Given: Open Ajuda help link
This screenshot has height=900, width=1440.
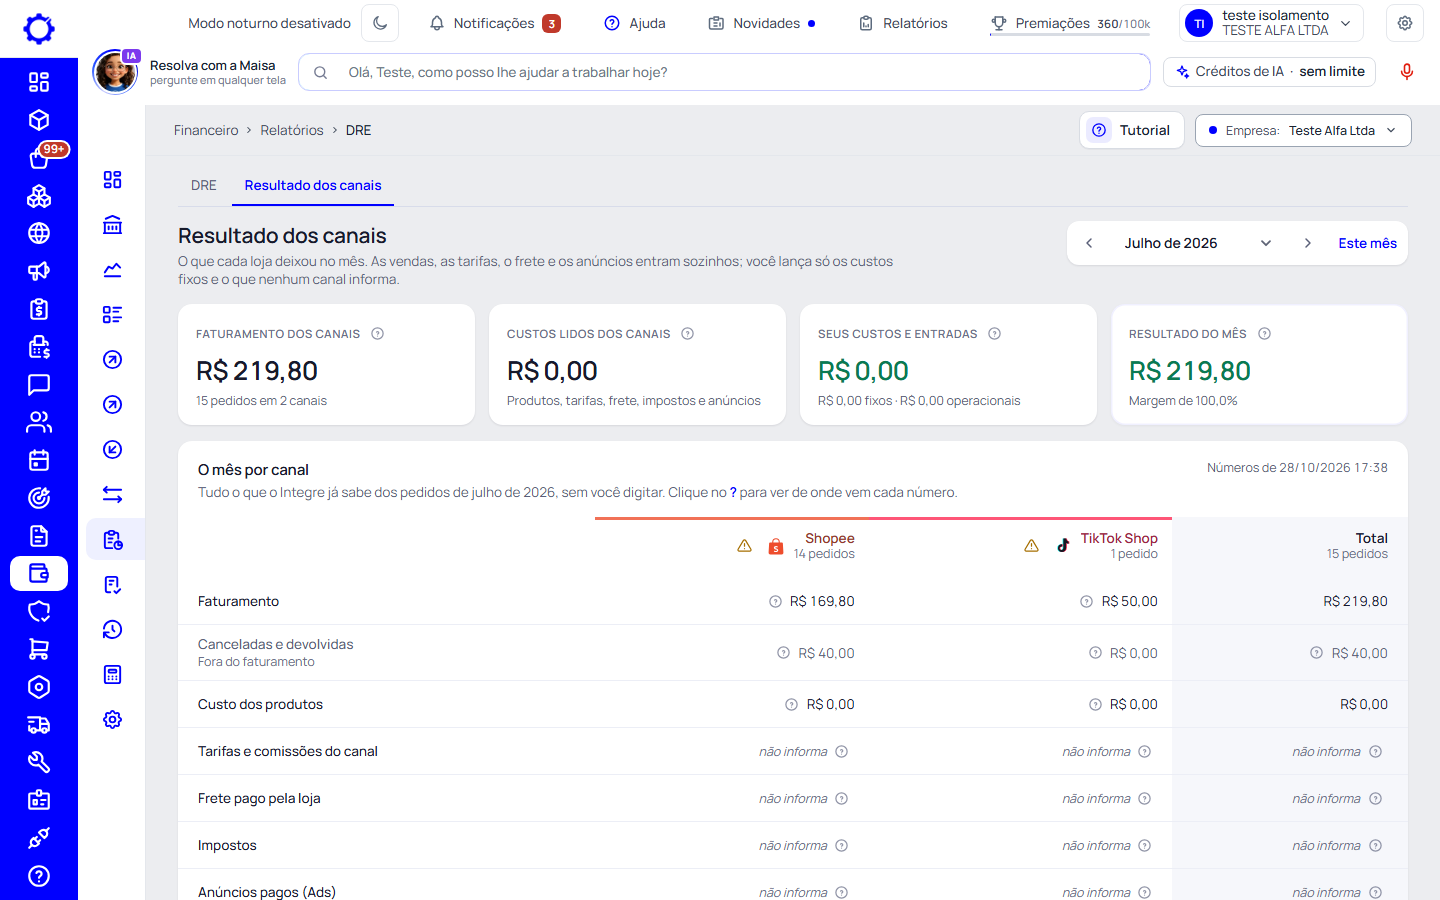Looking at the screenshot, I should pyautogui.click(x=635, y=23).
